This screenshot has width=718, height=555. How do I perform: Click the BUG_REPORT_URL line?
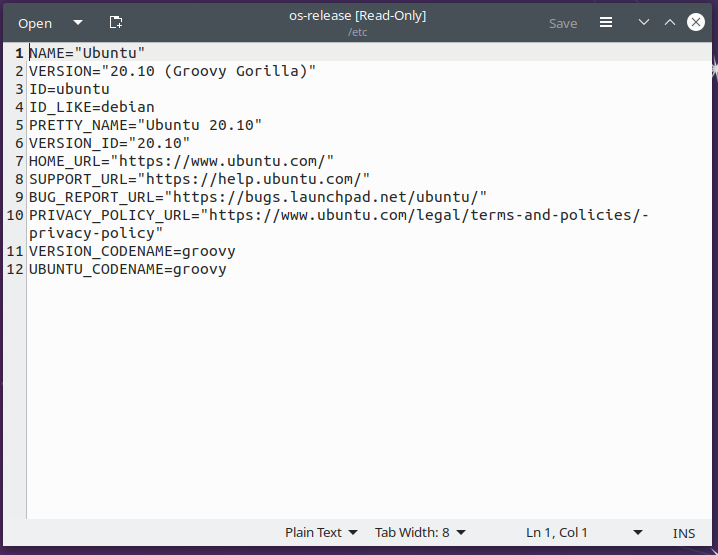[258, 197]
